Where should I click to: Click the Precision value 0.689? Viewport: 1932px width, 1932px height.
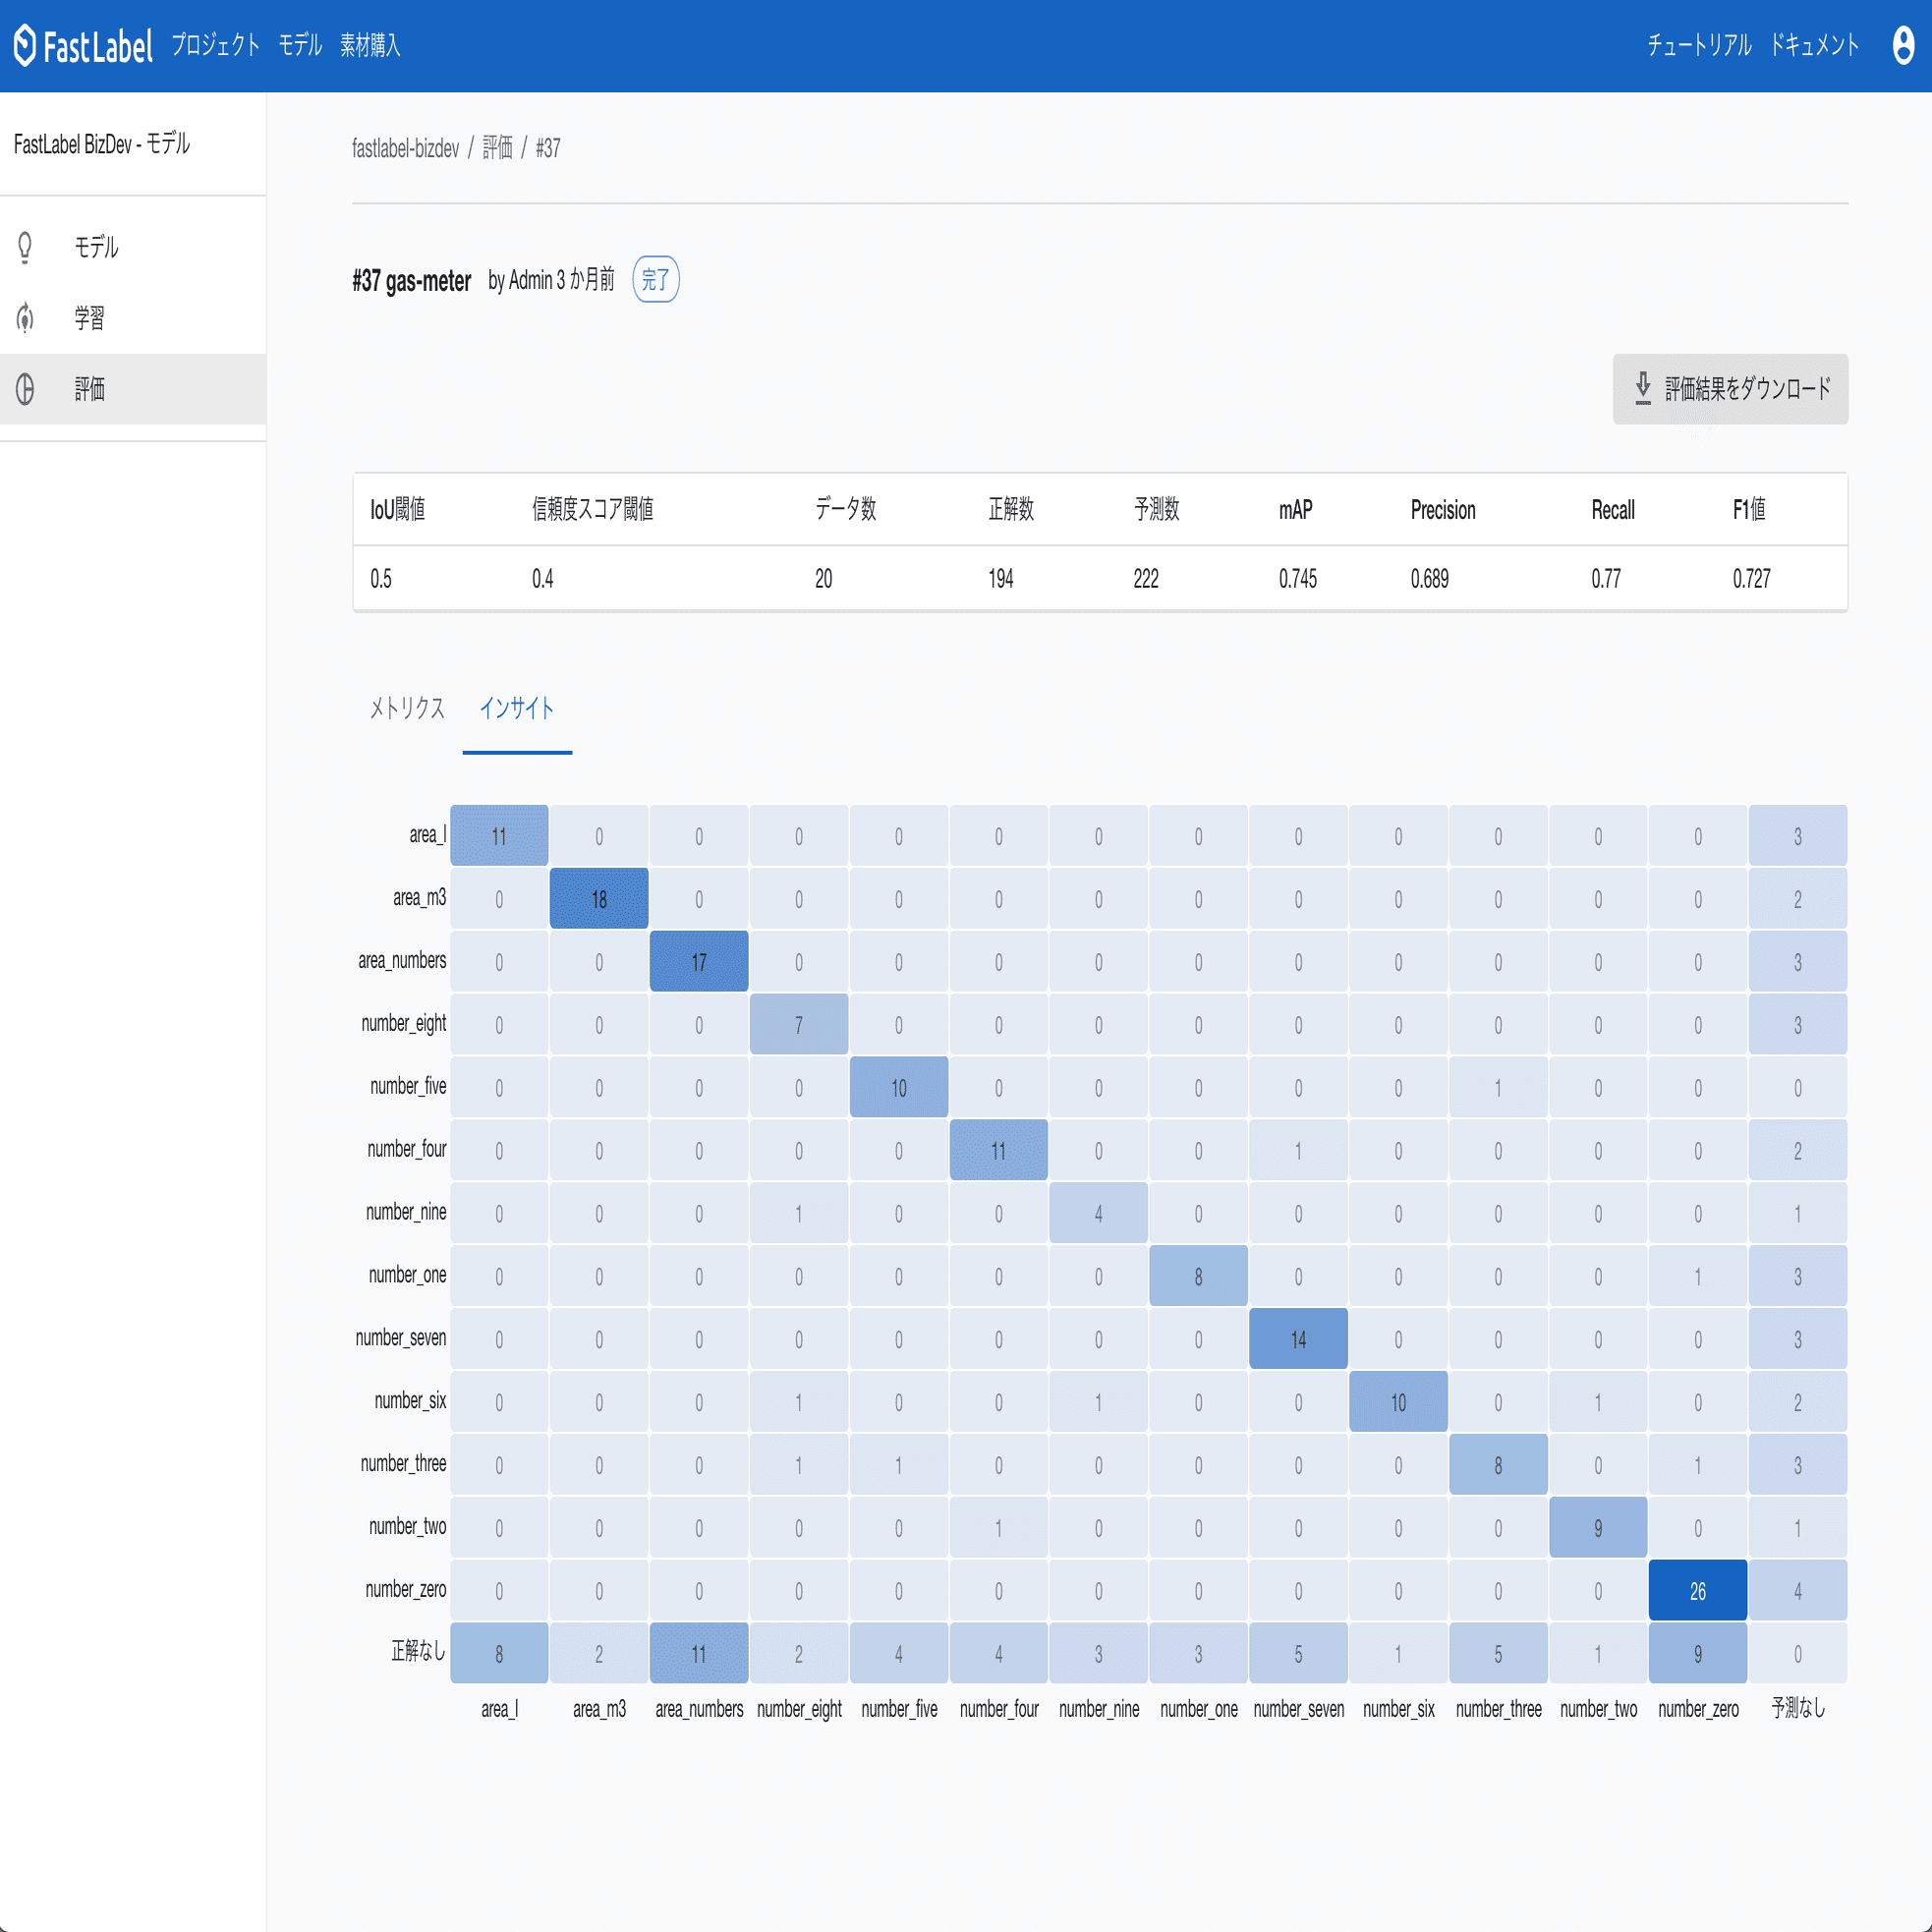point(1430,579)
